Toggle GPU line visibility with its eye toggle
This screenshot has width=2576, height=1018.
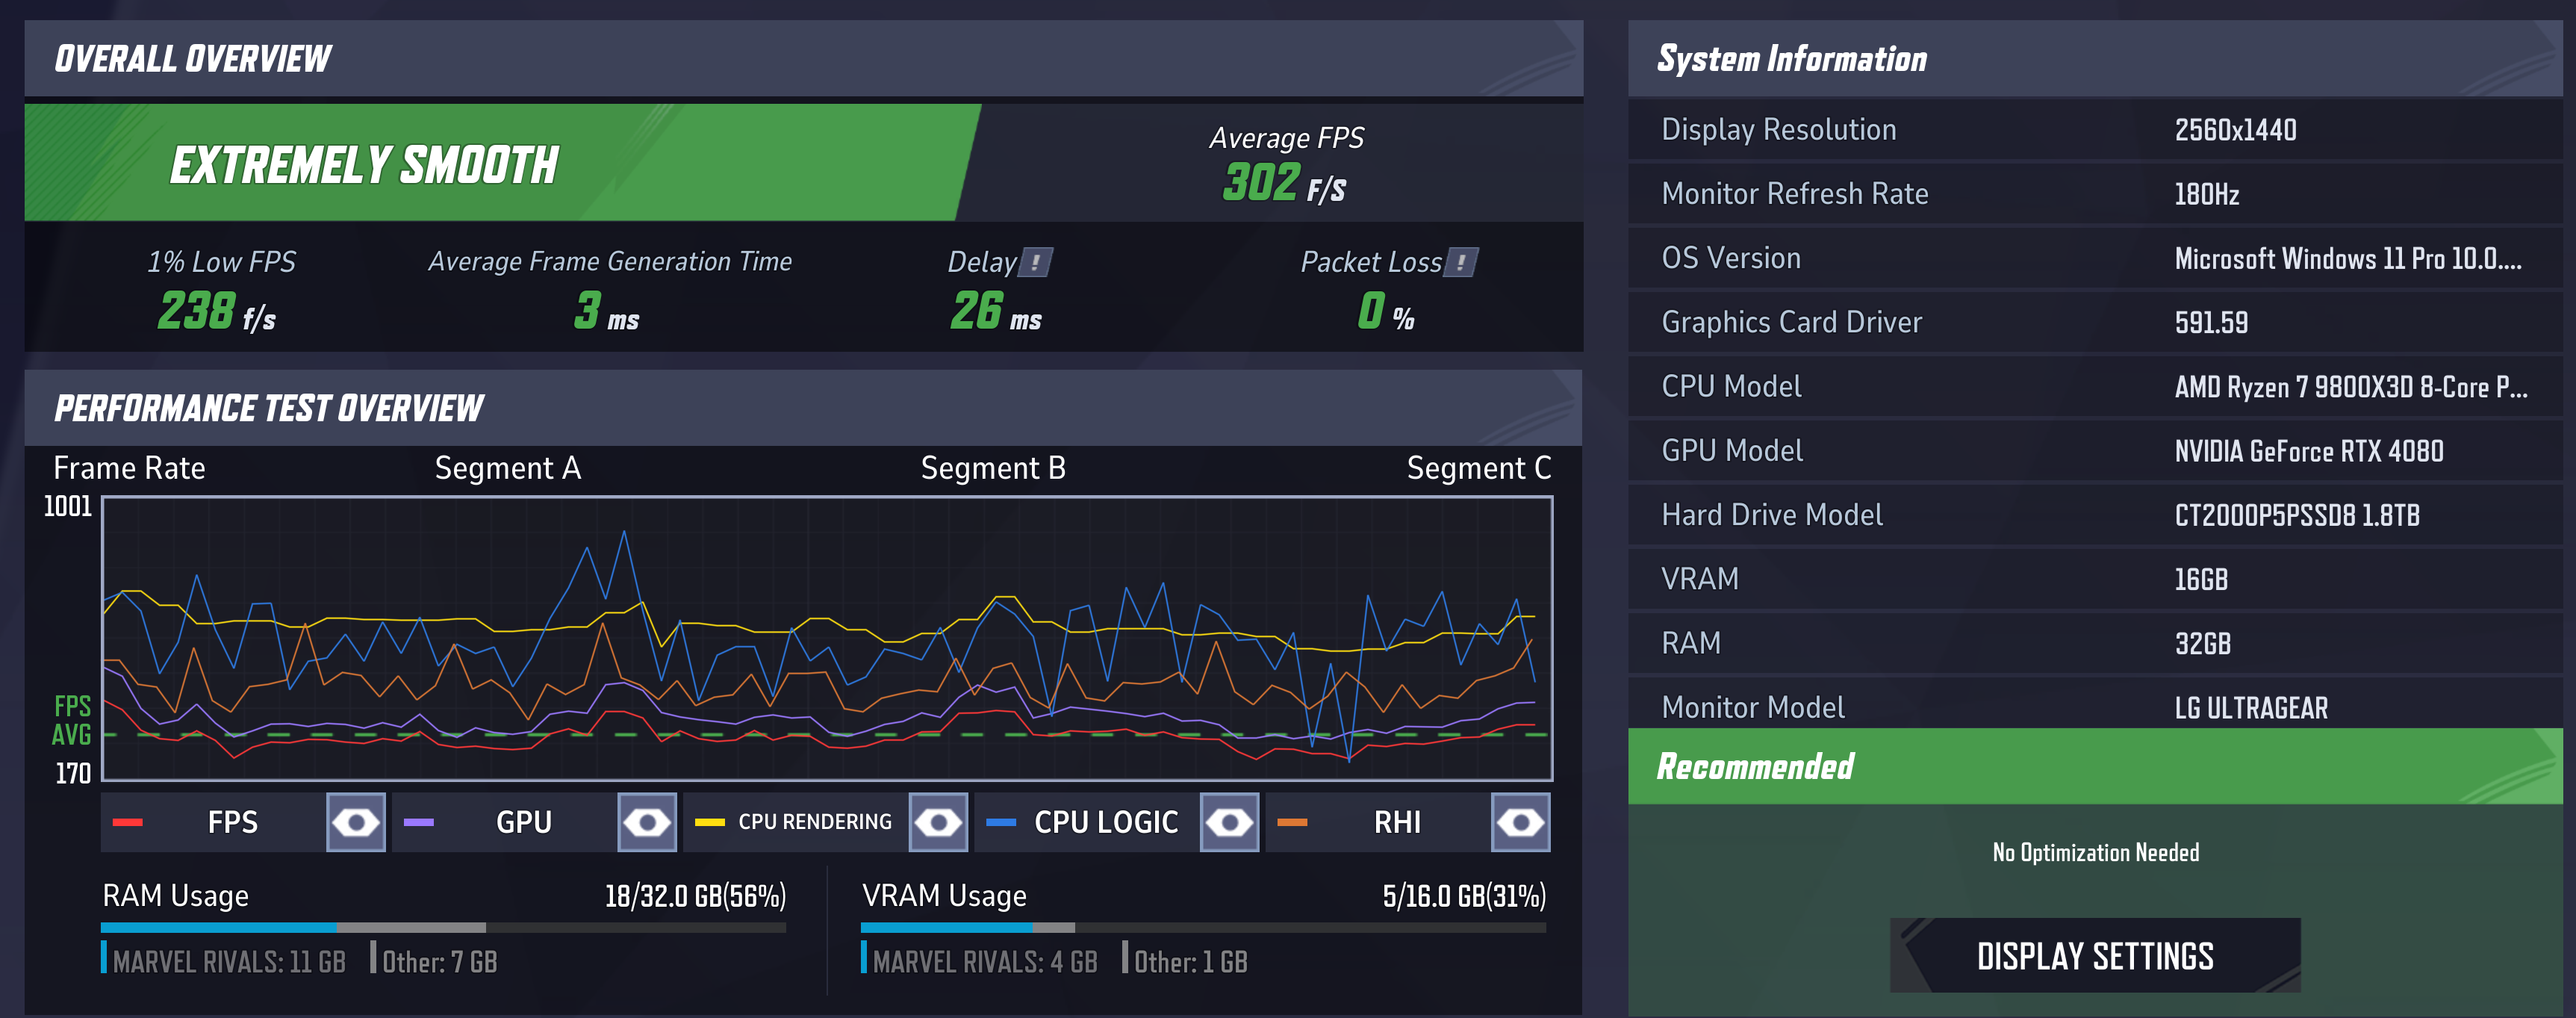point(646,822)
